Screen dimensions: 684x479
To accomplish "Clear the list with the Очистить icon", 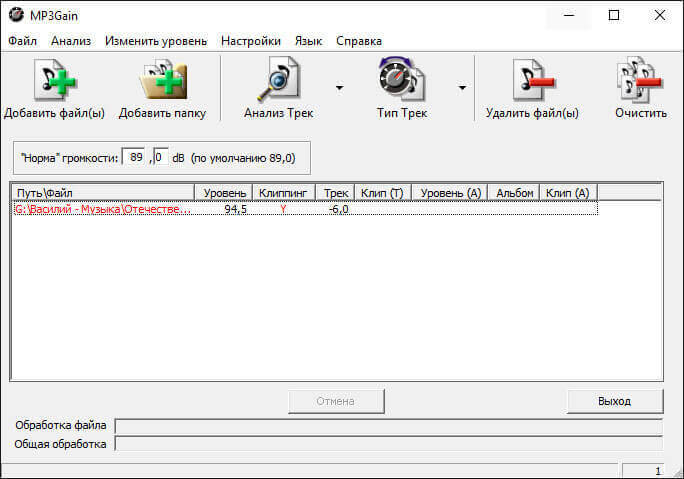I will pos(640,79).
